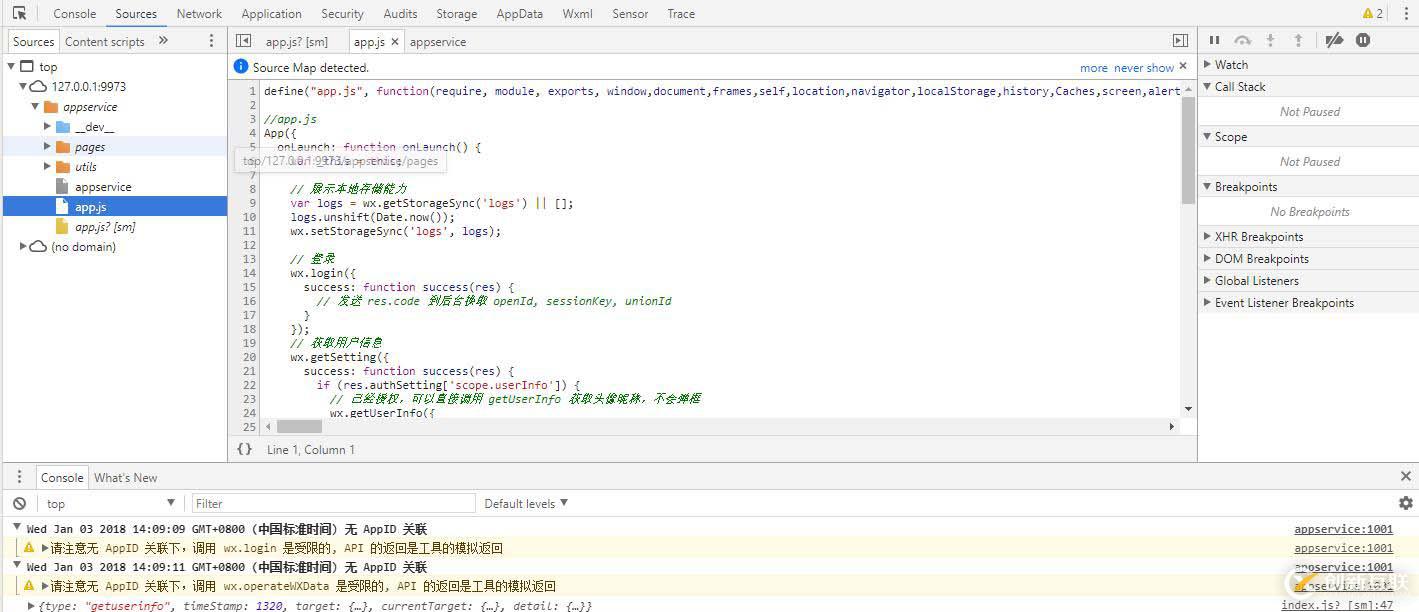Click the 'never show' link
Image resolution: width=1419 pixels, height=612 pixels.
click(x=1144, y=68)
